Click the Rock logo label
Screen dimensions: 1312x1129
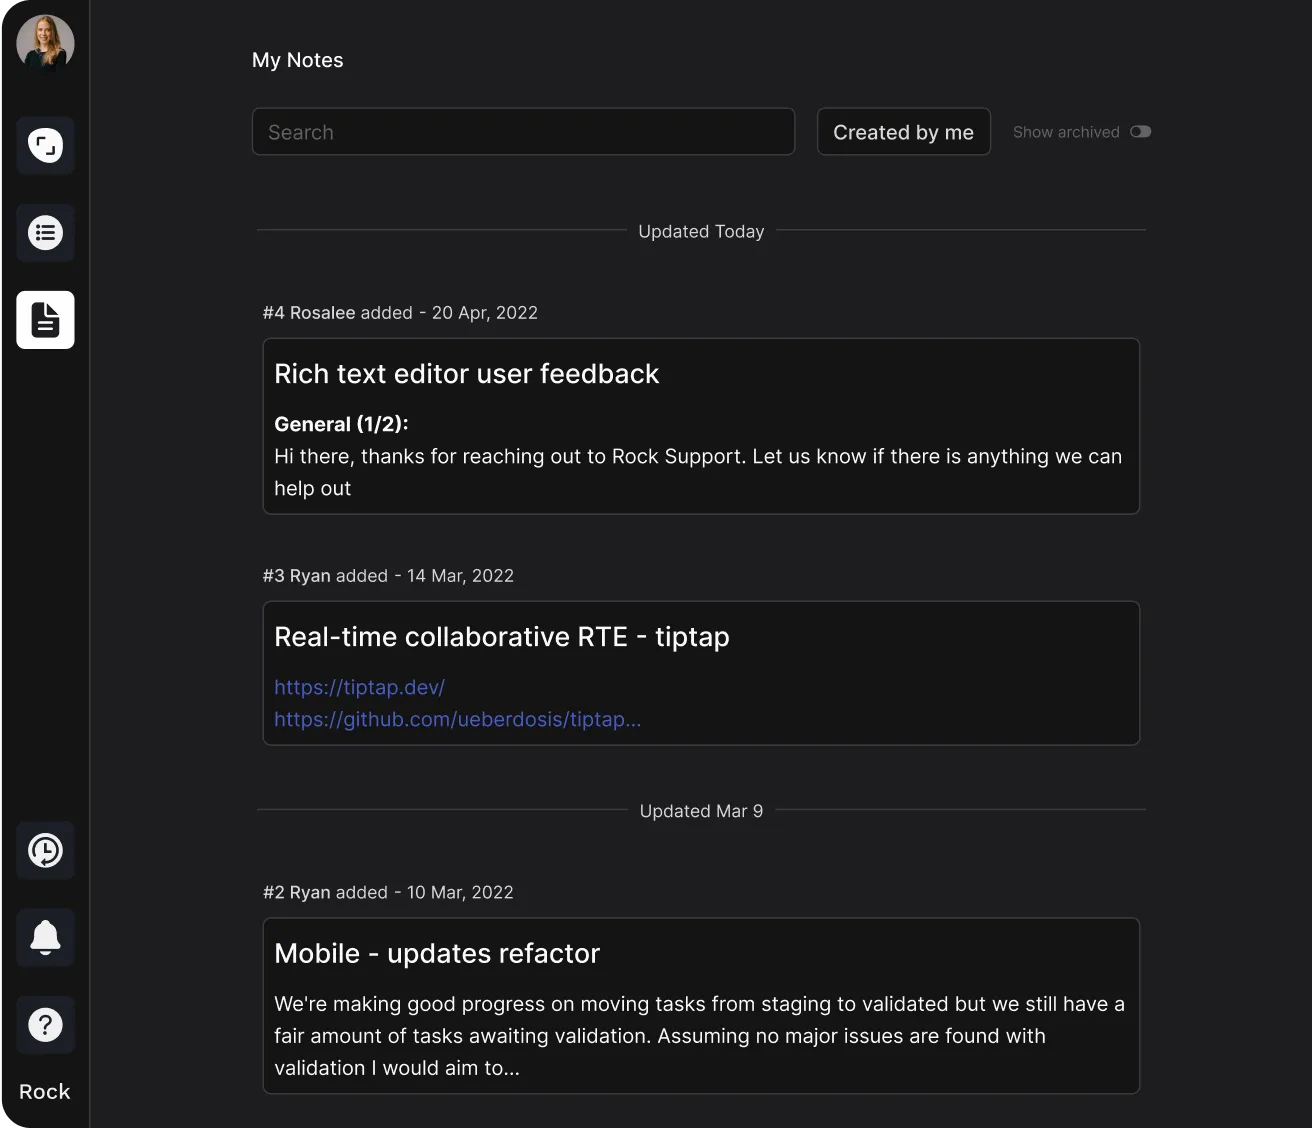click(x=45, y=1092)
